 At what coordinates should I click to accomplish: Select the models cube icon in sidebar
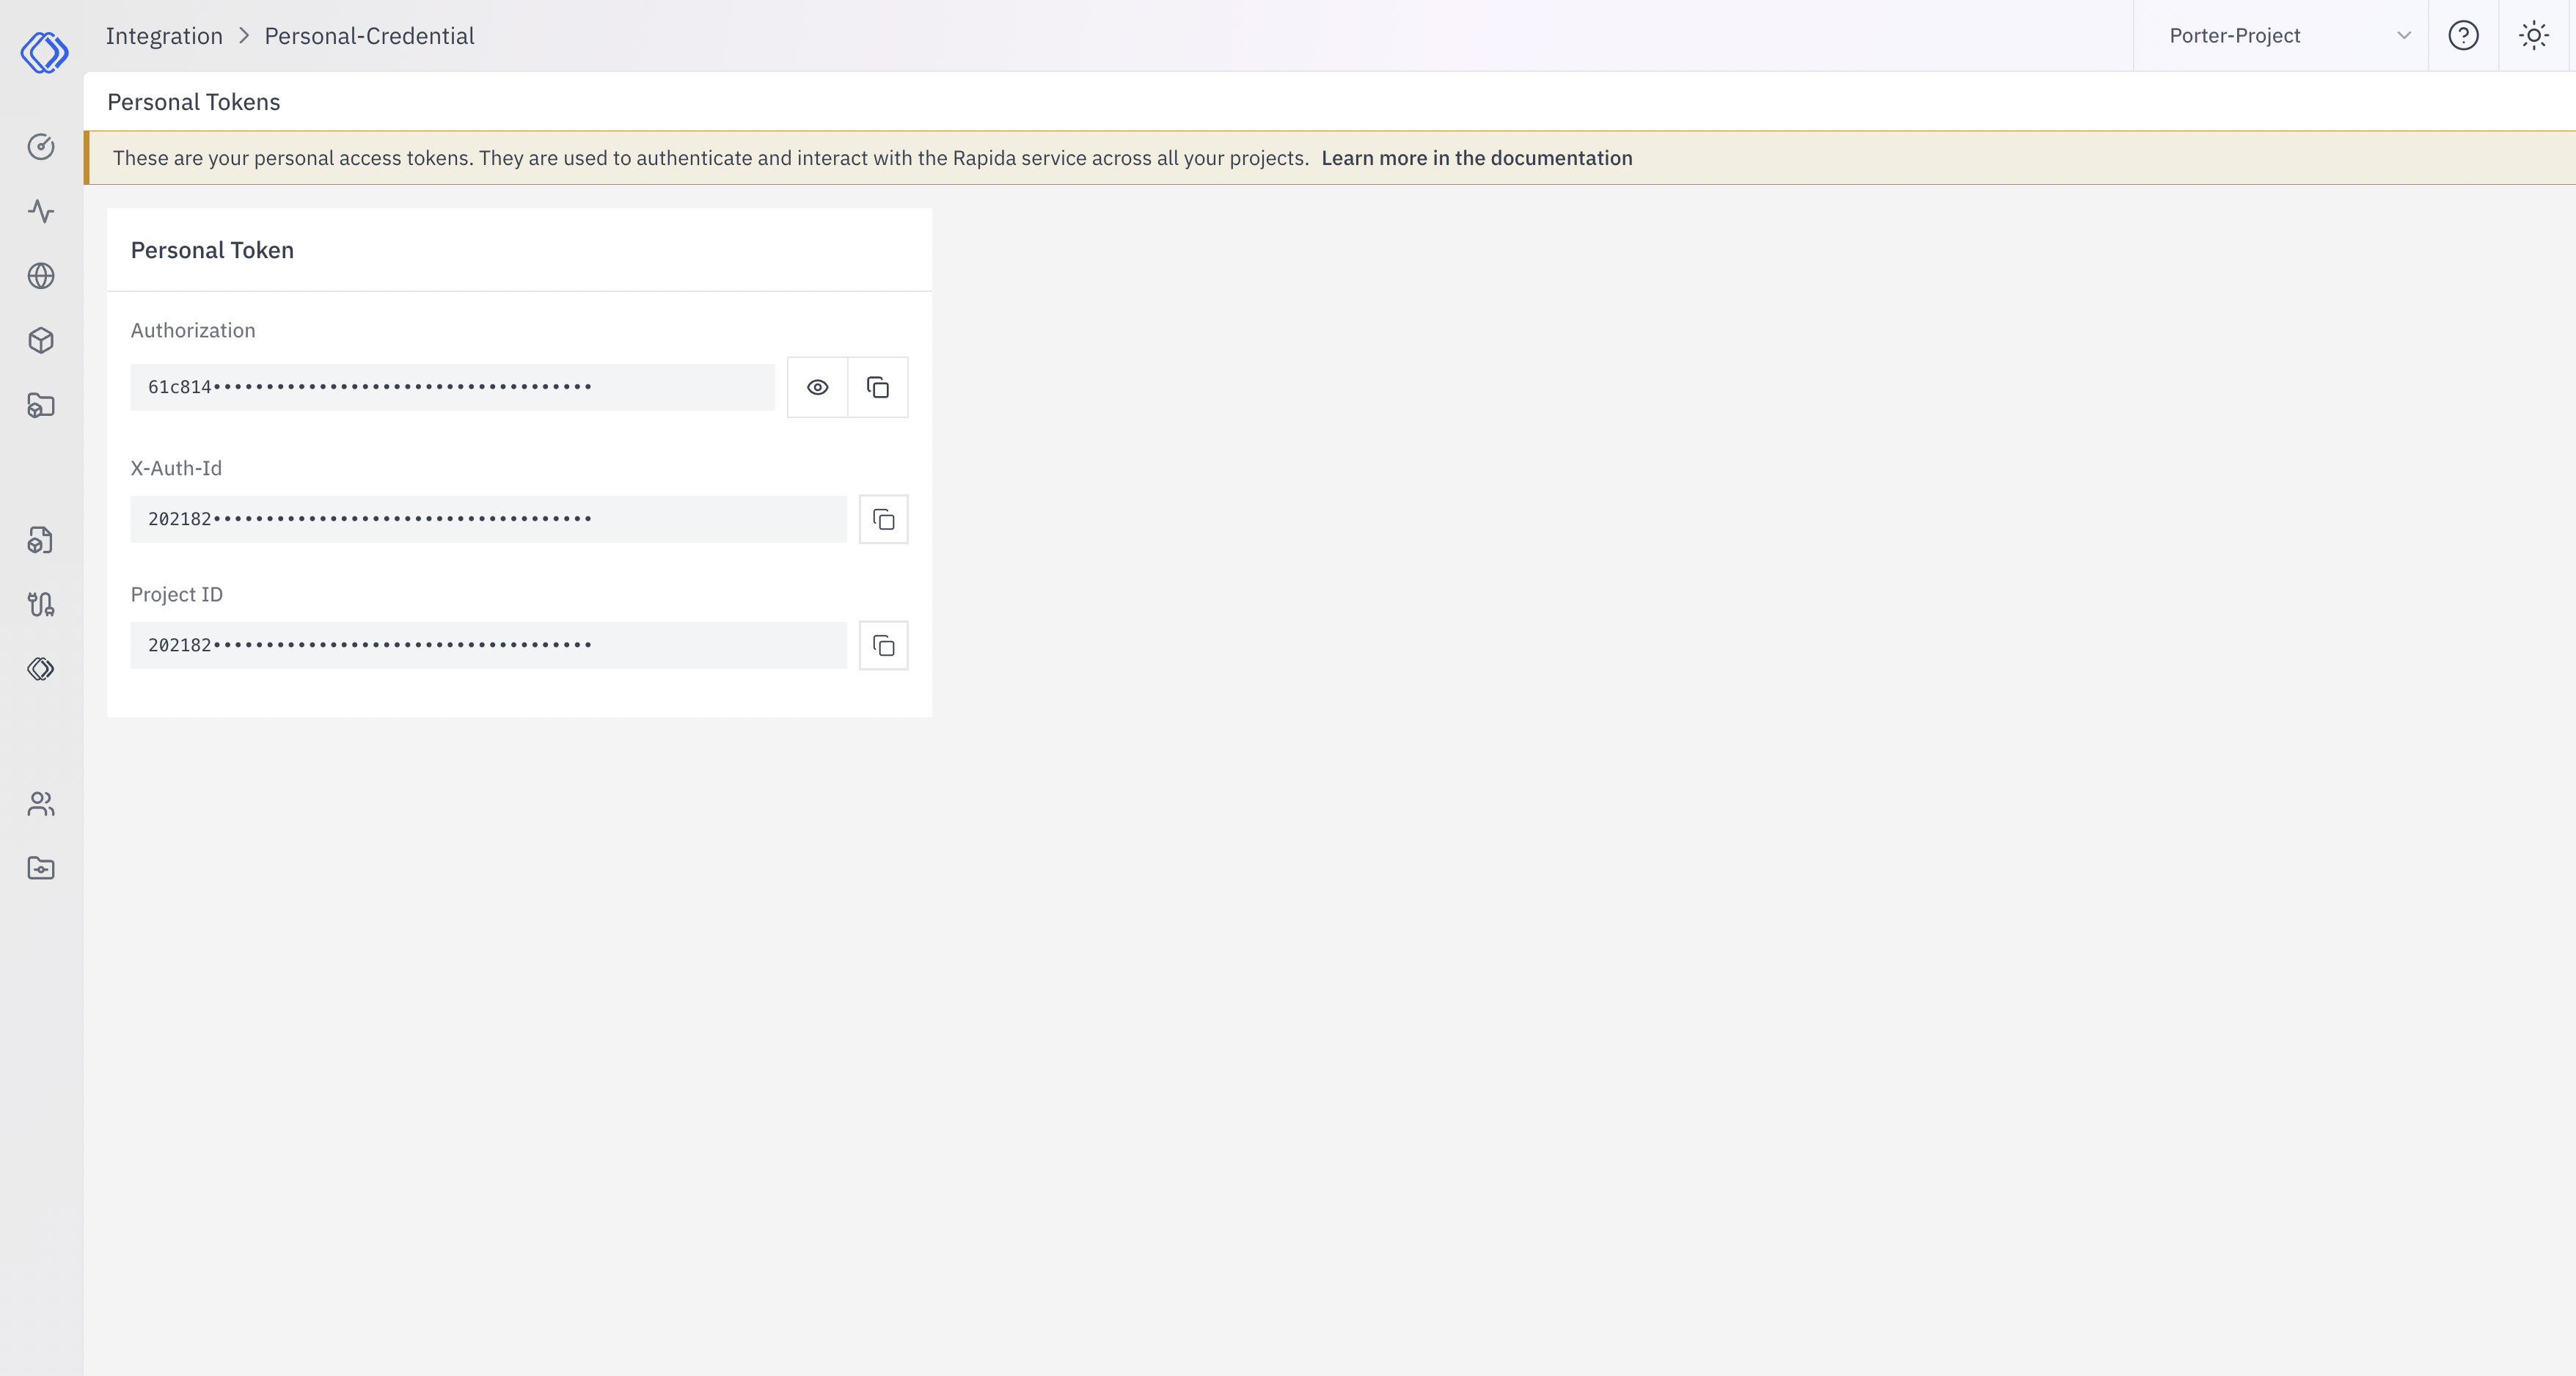pos(41,340)
